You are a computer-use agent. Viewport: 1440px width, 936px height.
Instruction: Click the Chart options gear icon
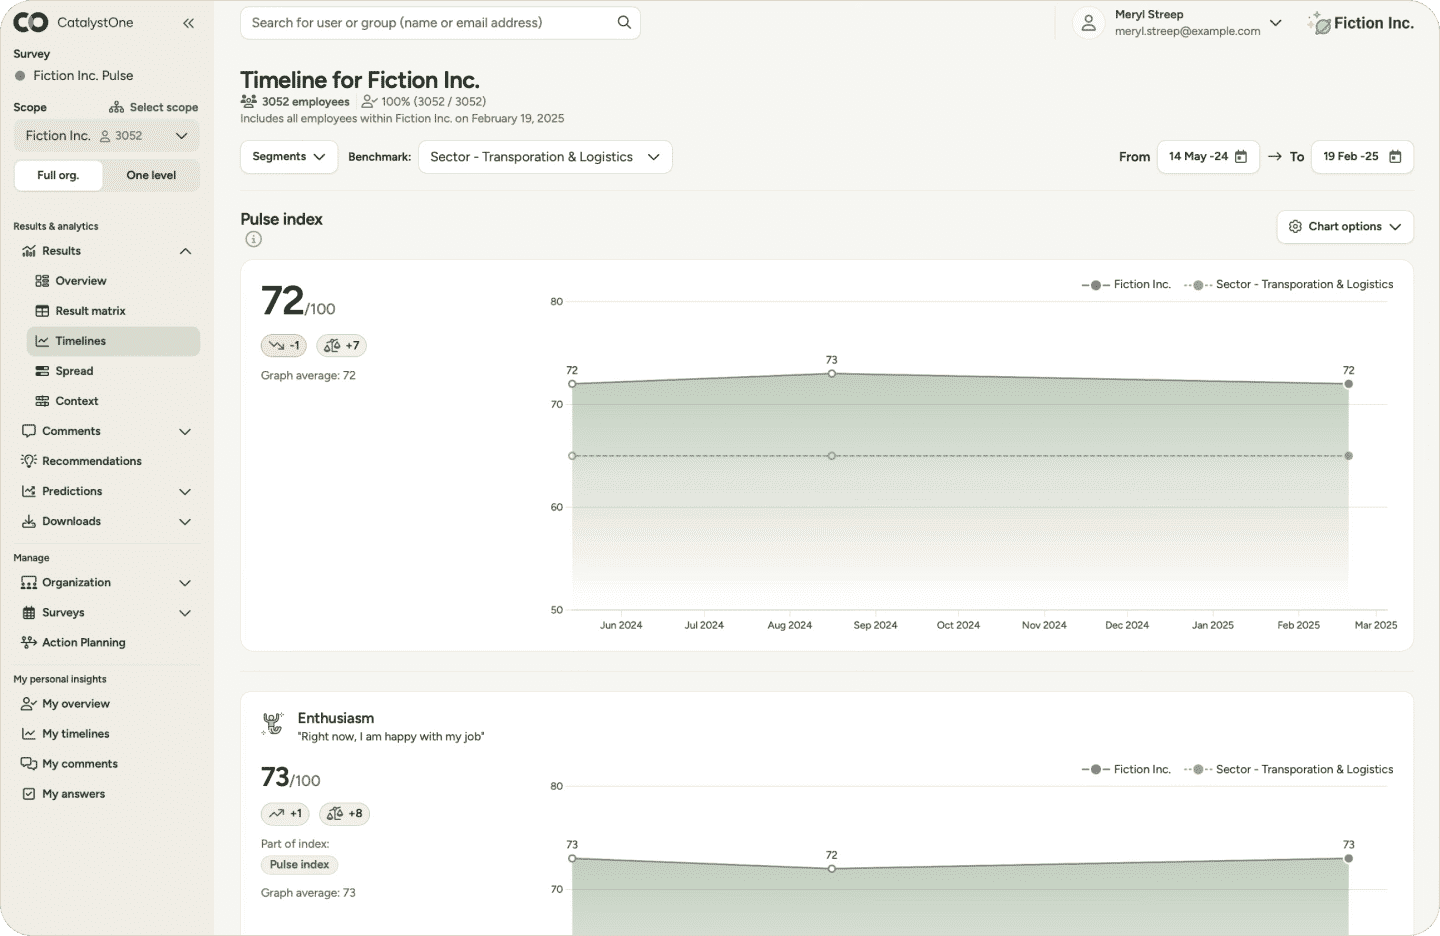pos(1295,227)
